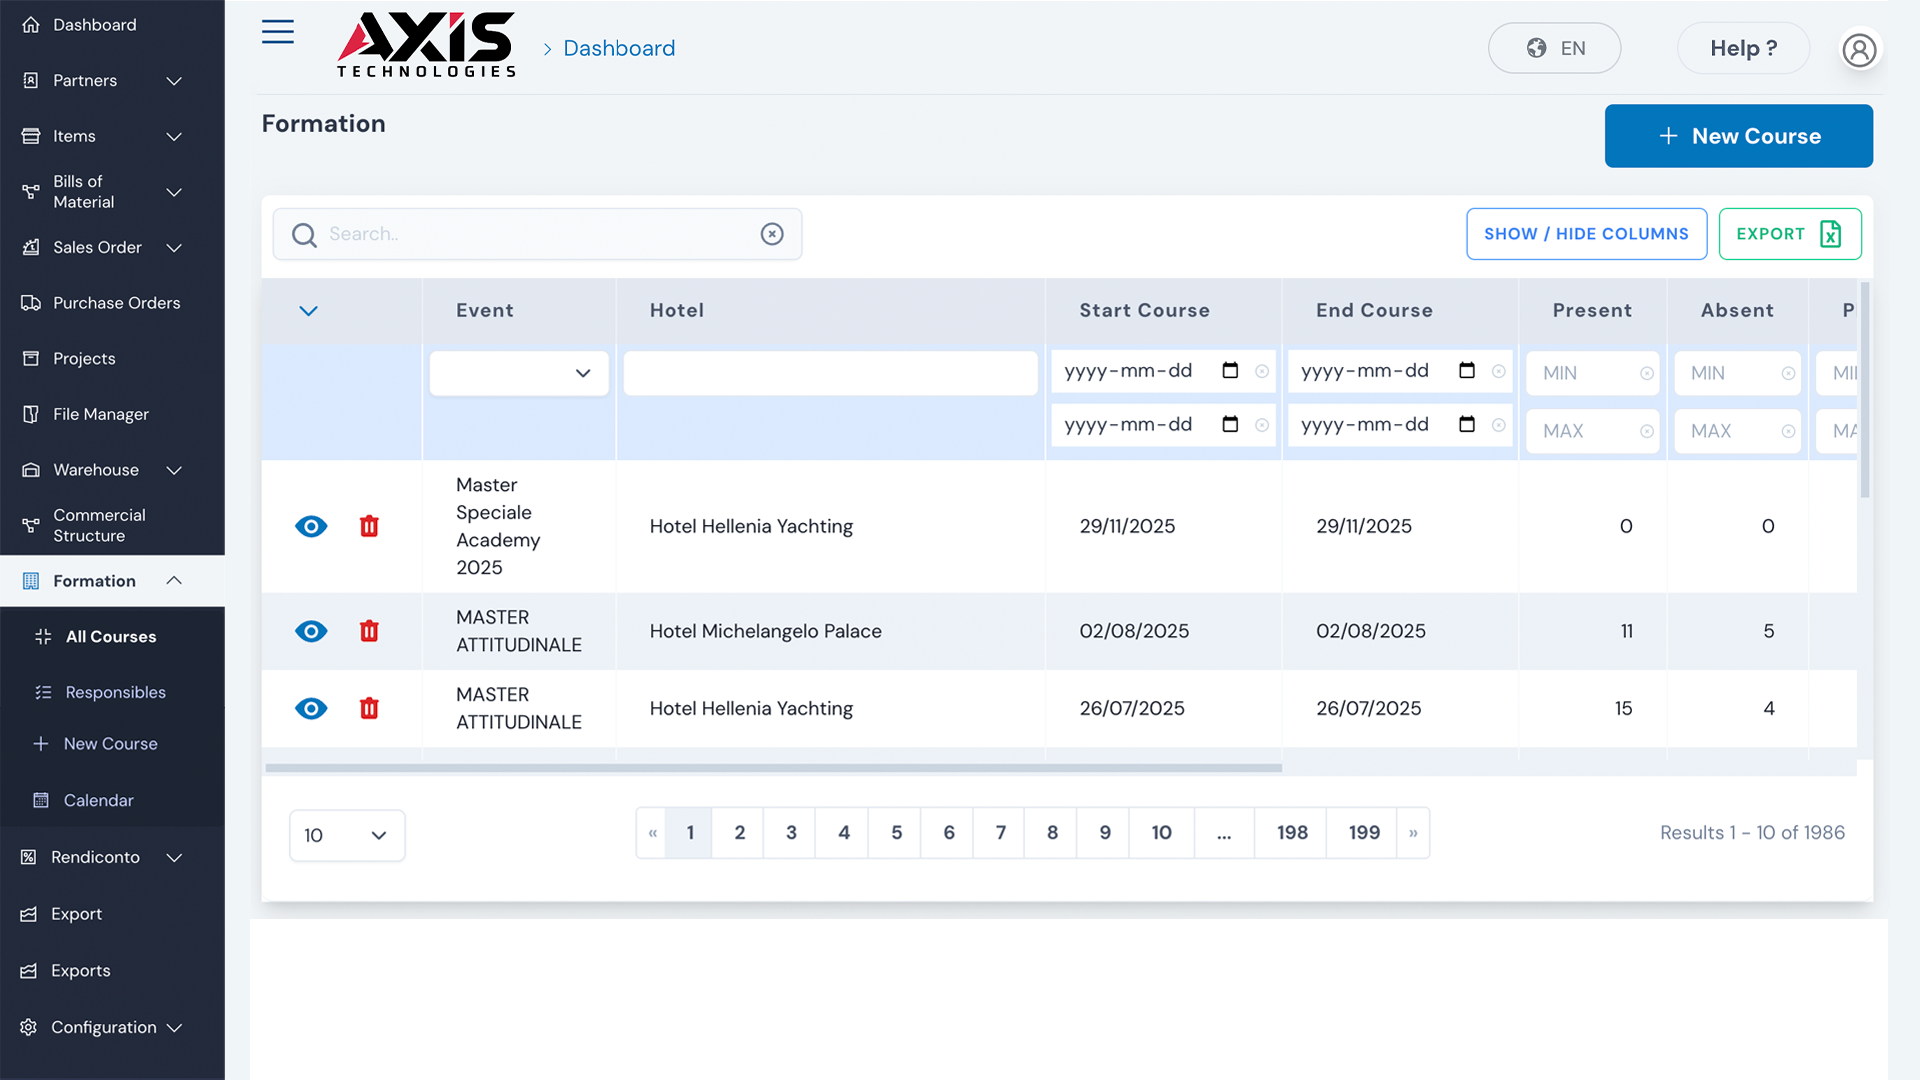
Task: Open Start Course first date calendar picker
Action: 1230,371
